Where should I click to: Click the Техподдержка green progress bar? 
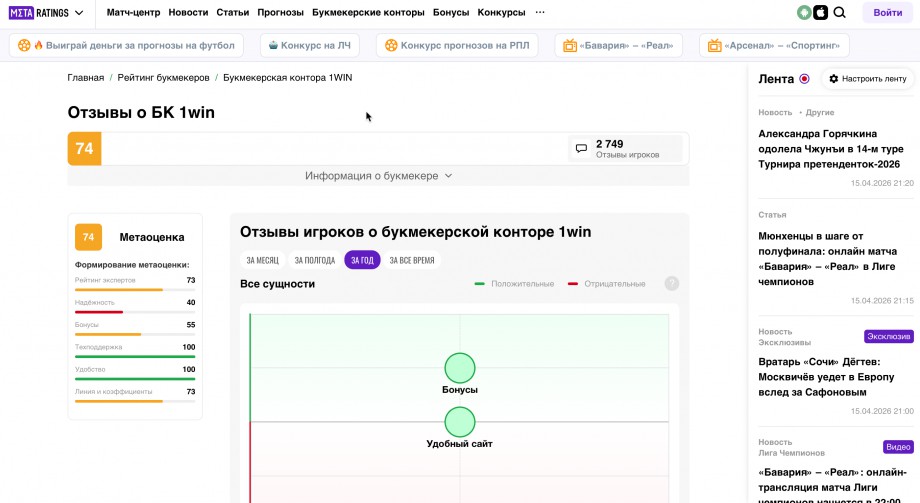tap(135, 356)
